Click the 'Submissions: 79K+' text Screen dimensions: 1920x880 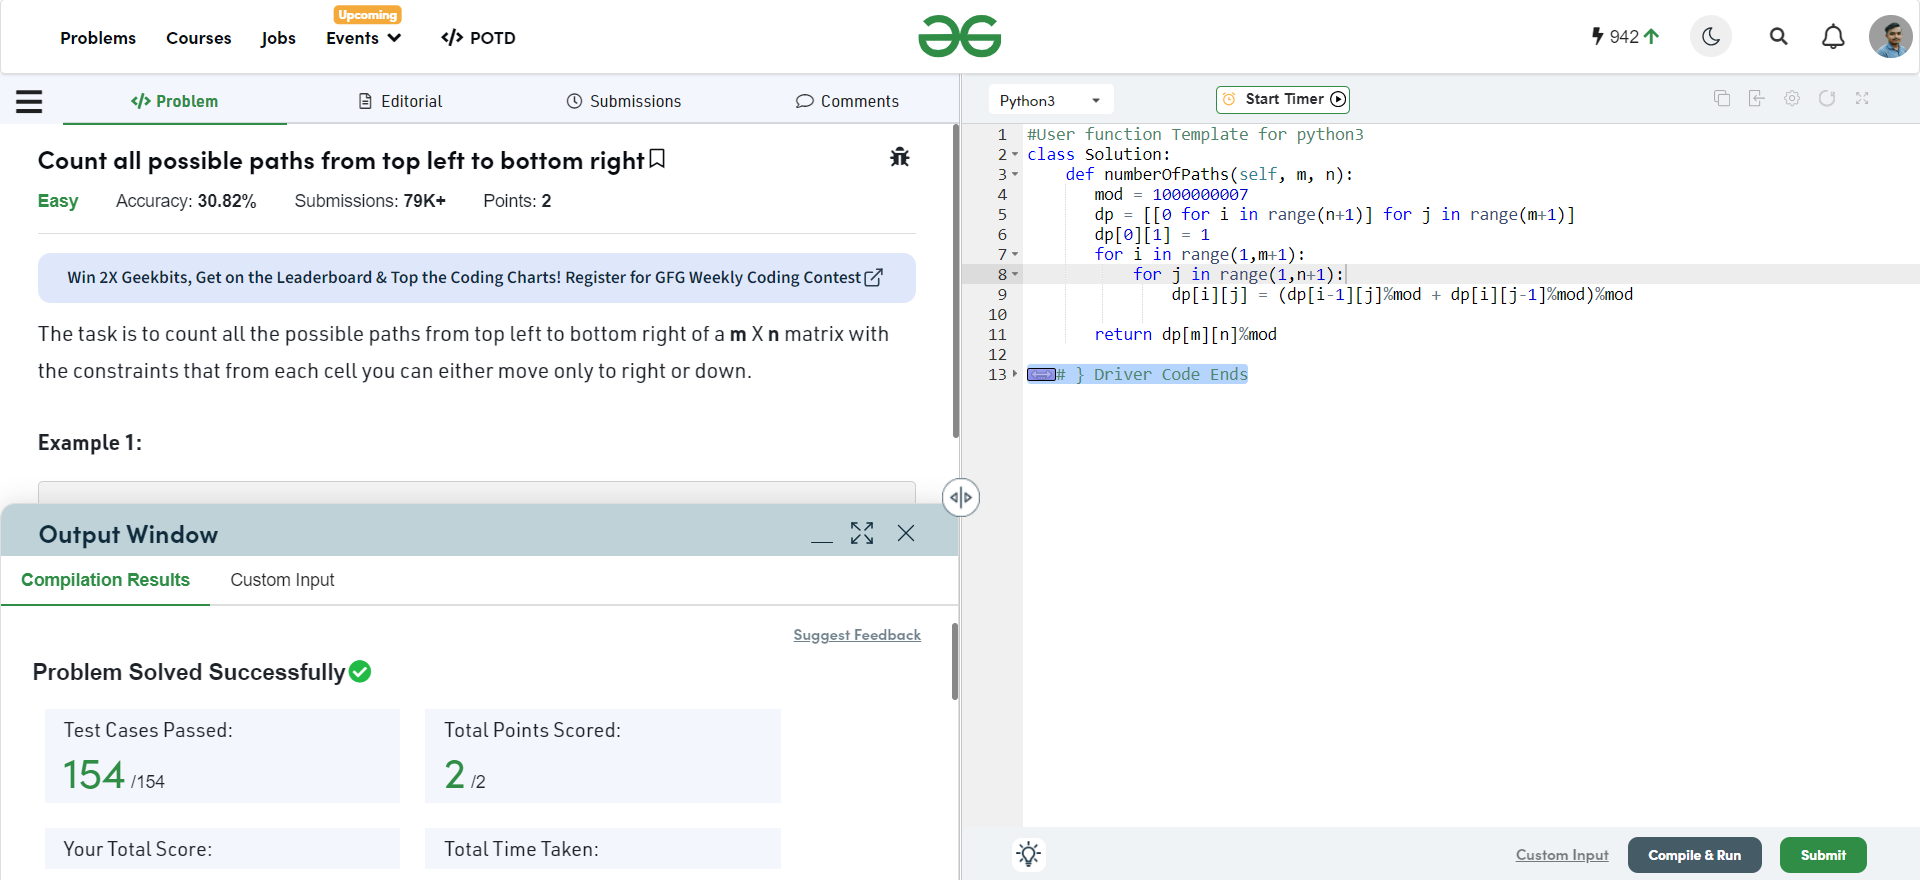click(x=370, y=201)
